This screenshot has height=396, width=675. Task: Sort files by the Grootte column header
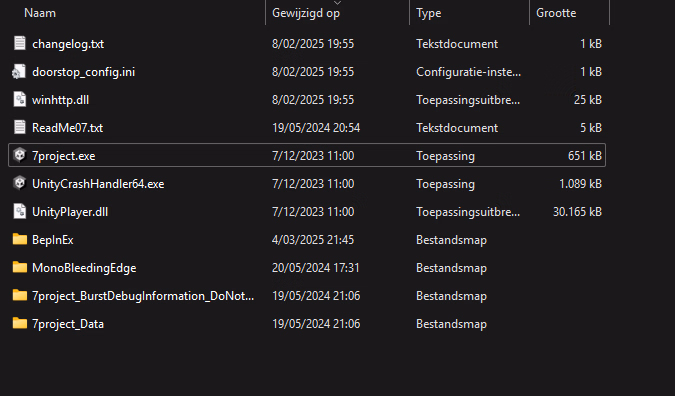tap(556, 13)
